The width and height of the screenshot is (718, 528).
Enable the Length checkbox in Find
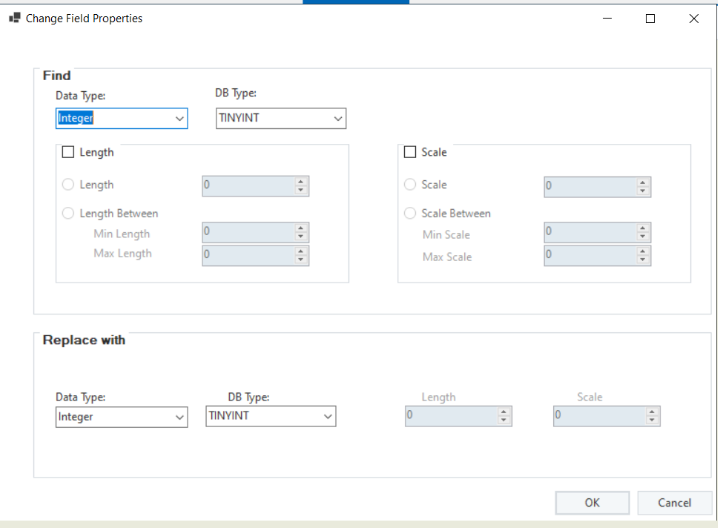coord(68,153)
